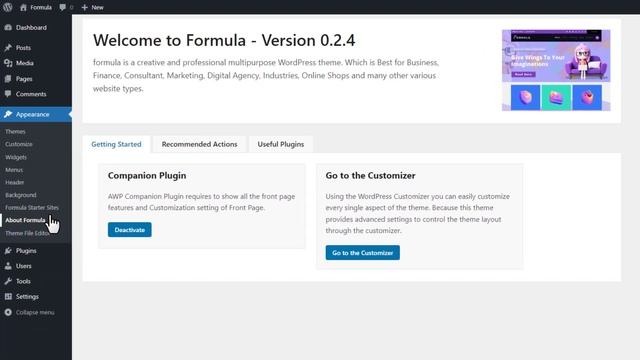The width and height of the screenshot is (640, 360).
Task: Click the home icon beside Formula
Action: click(x=23, y=7)
